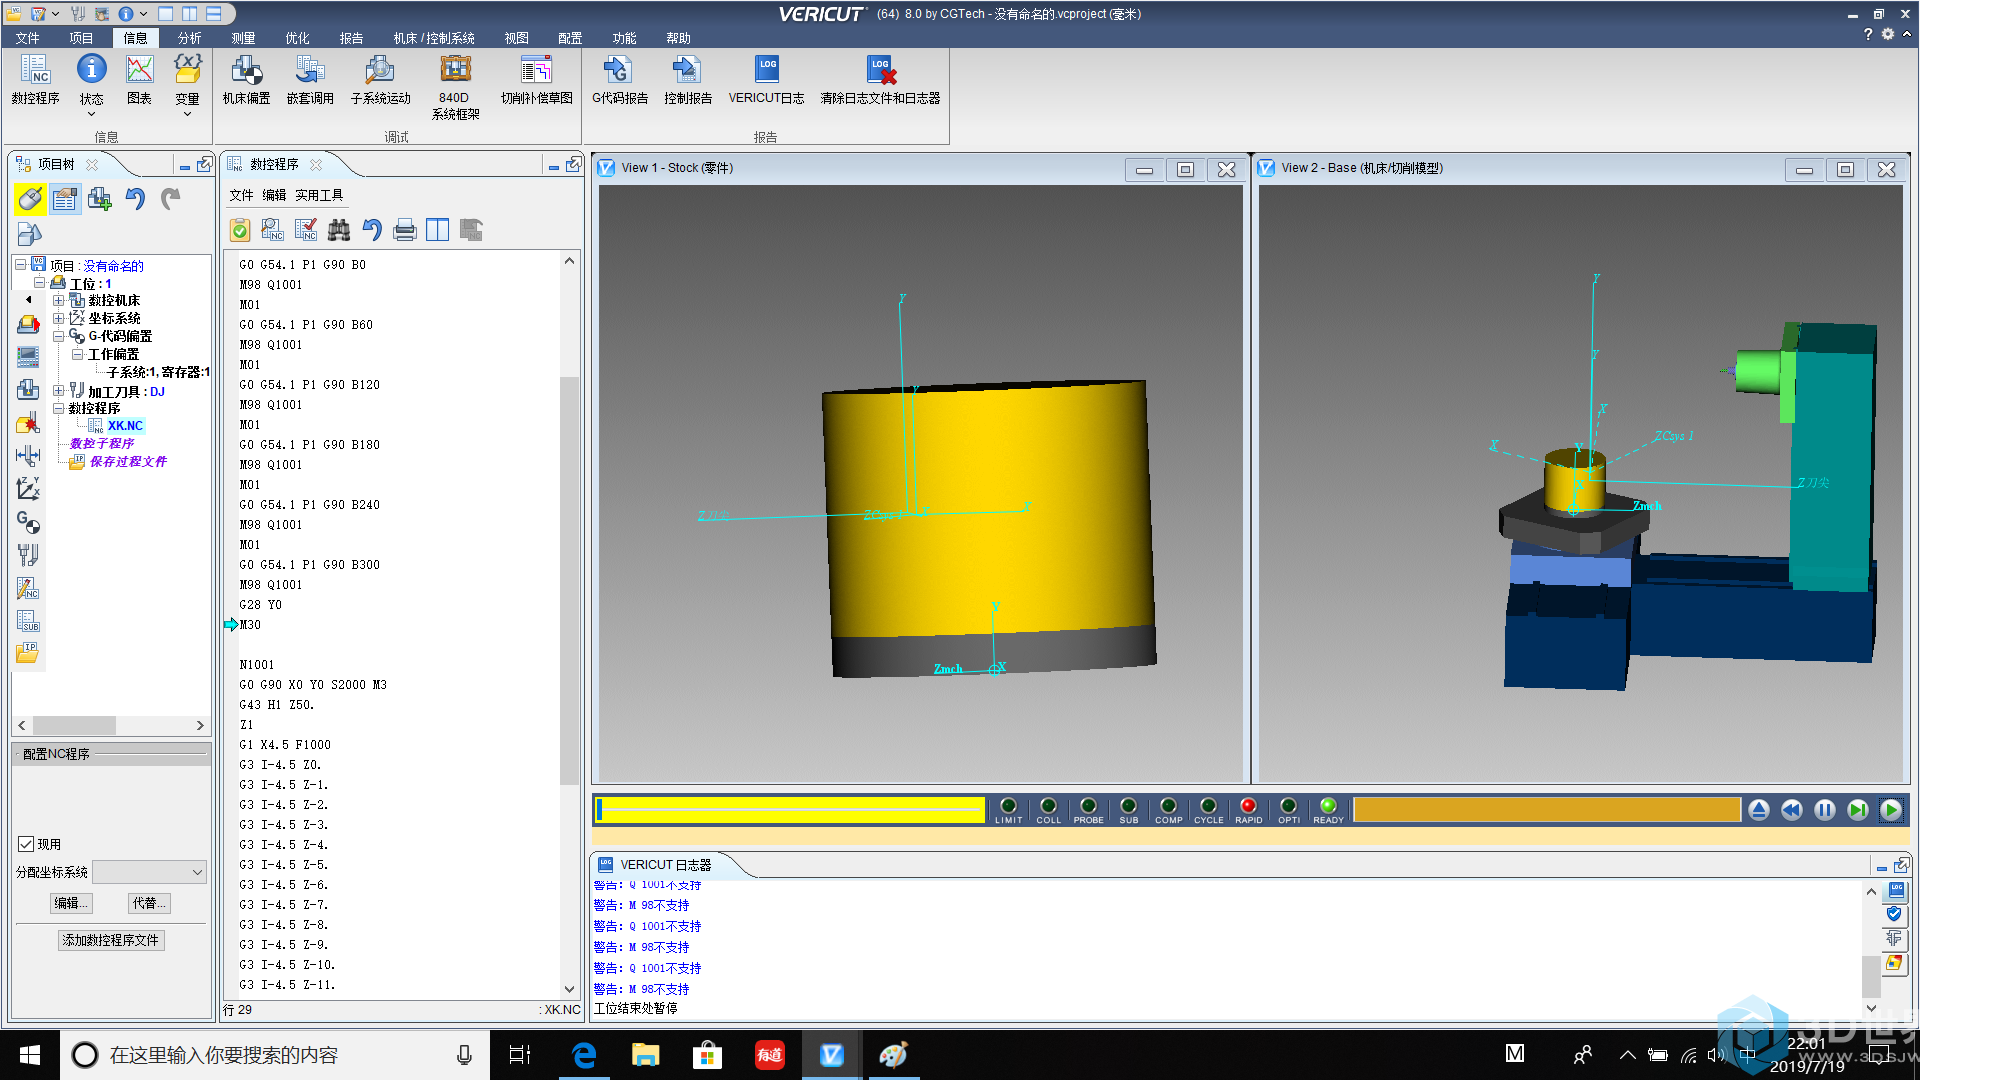Open the 机床偏置 debug tool

coord(246,79)
